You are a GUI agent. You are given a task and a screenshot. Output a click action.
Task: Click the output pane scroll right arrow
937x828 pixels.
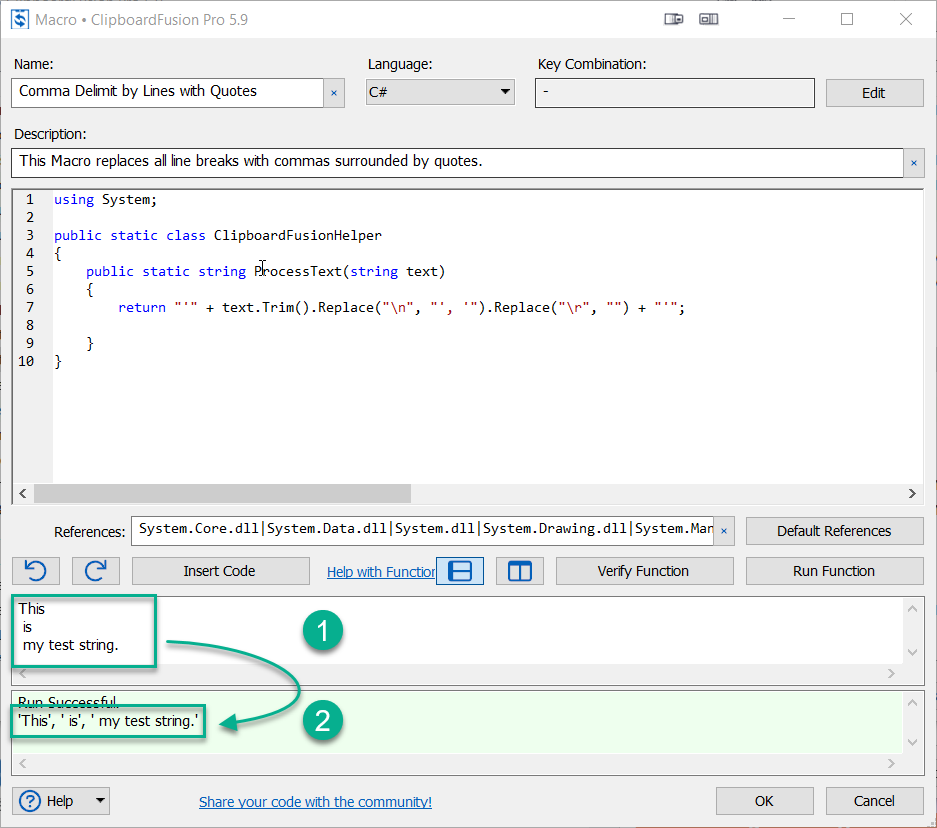(x=892, y=763)
